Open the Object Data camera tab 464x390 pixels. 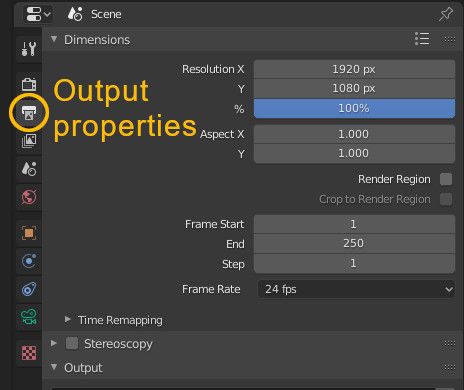29,317
